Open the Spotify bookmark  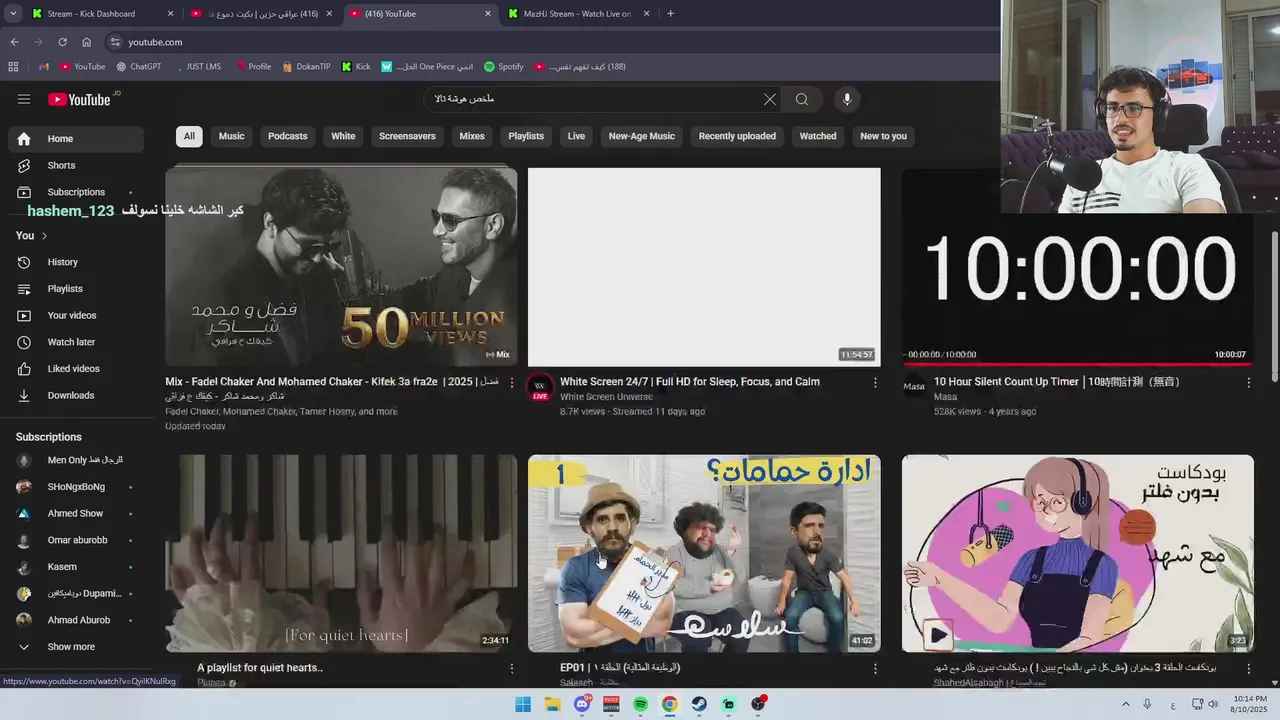tap(504, 67)
